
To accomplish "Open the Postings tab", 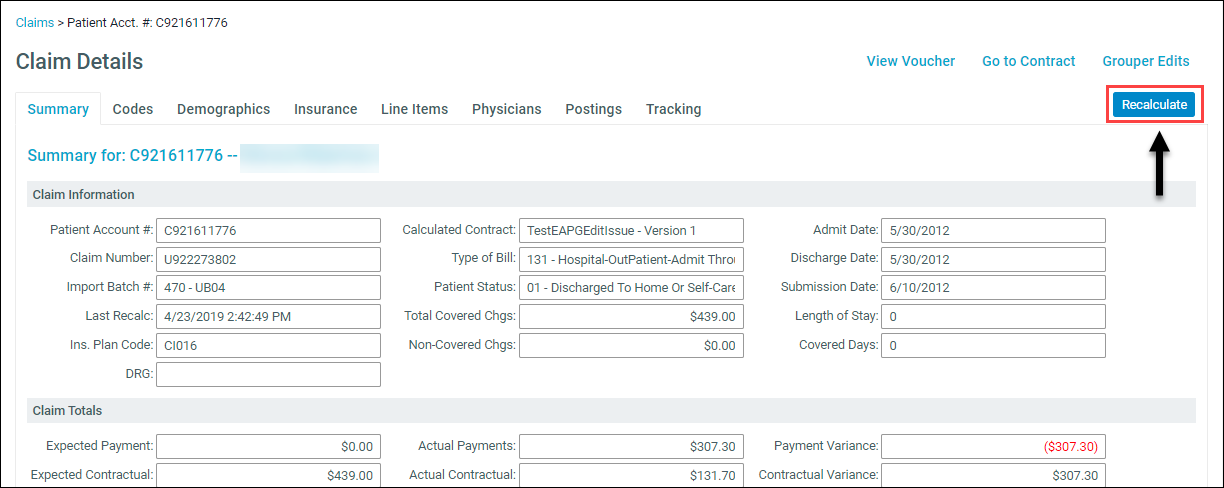I will (594, 109).
